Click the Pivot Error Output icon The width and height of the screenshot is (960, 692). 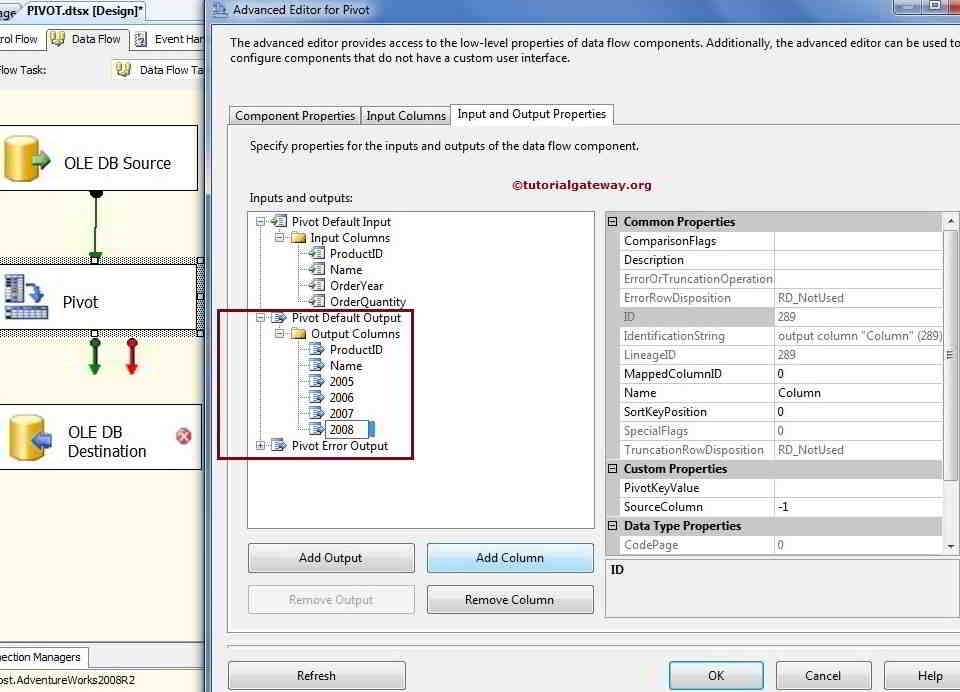click(278, 446)
